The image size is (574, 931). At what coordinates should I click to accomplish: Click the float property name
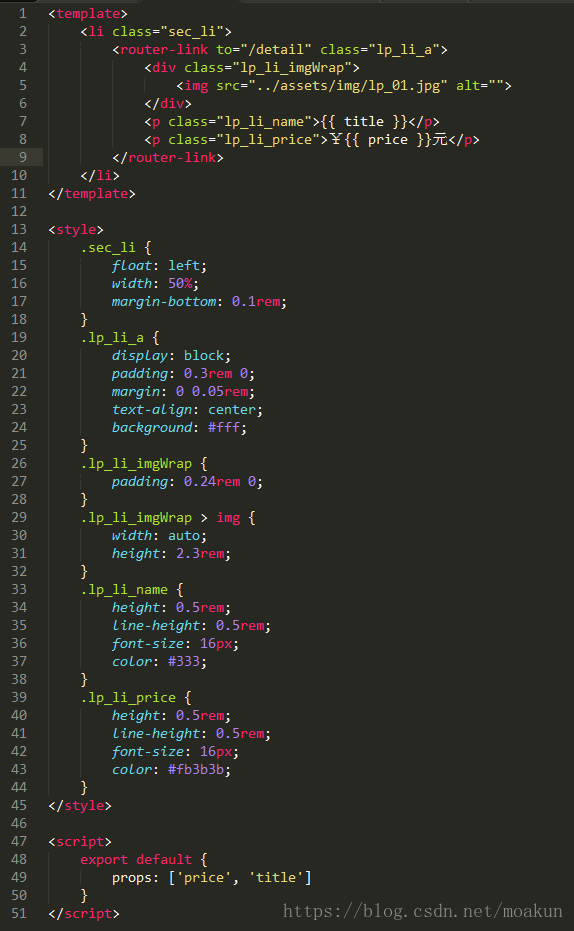pyautogui.click(x=132, y=265)
